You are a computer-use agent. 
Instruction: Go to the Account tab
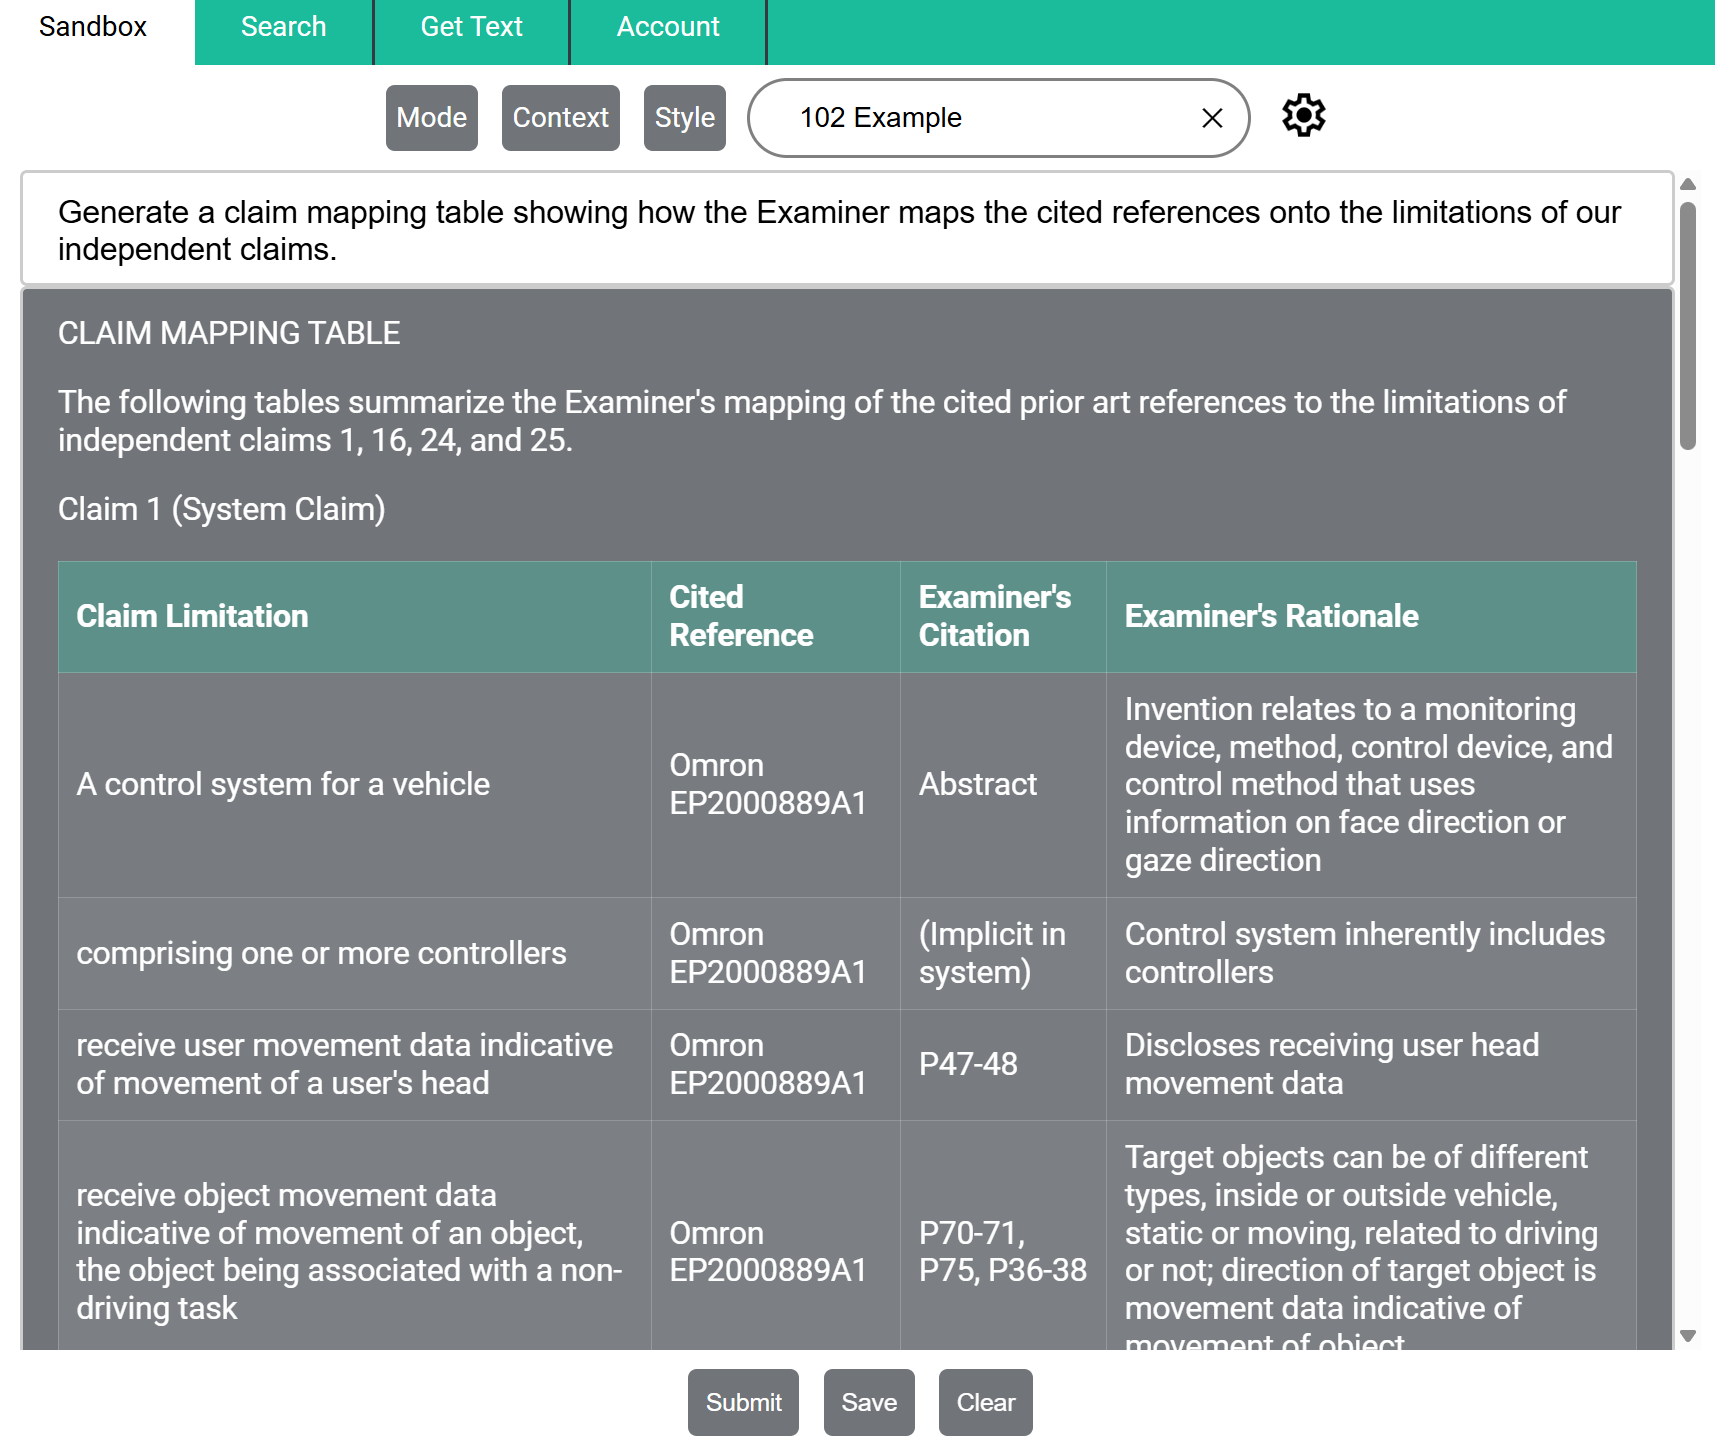pyautogui.click(x=668, y=26)
